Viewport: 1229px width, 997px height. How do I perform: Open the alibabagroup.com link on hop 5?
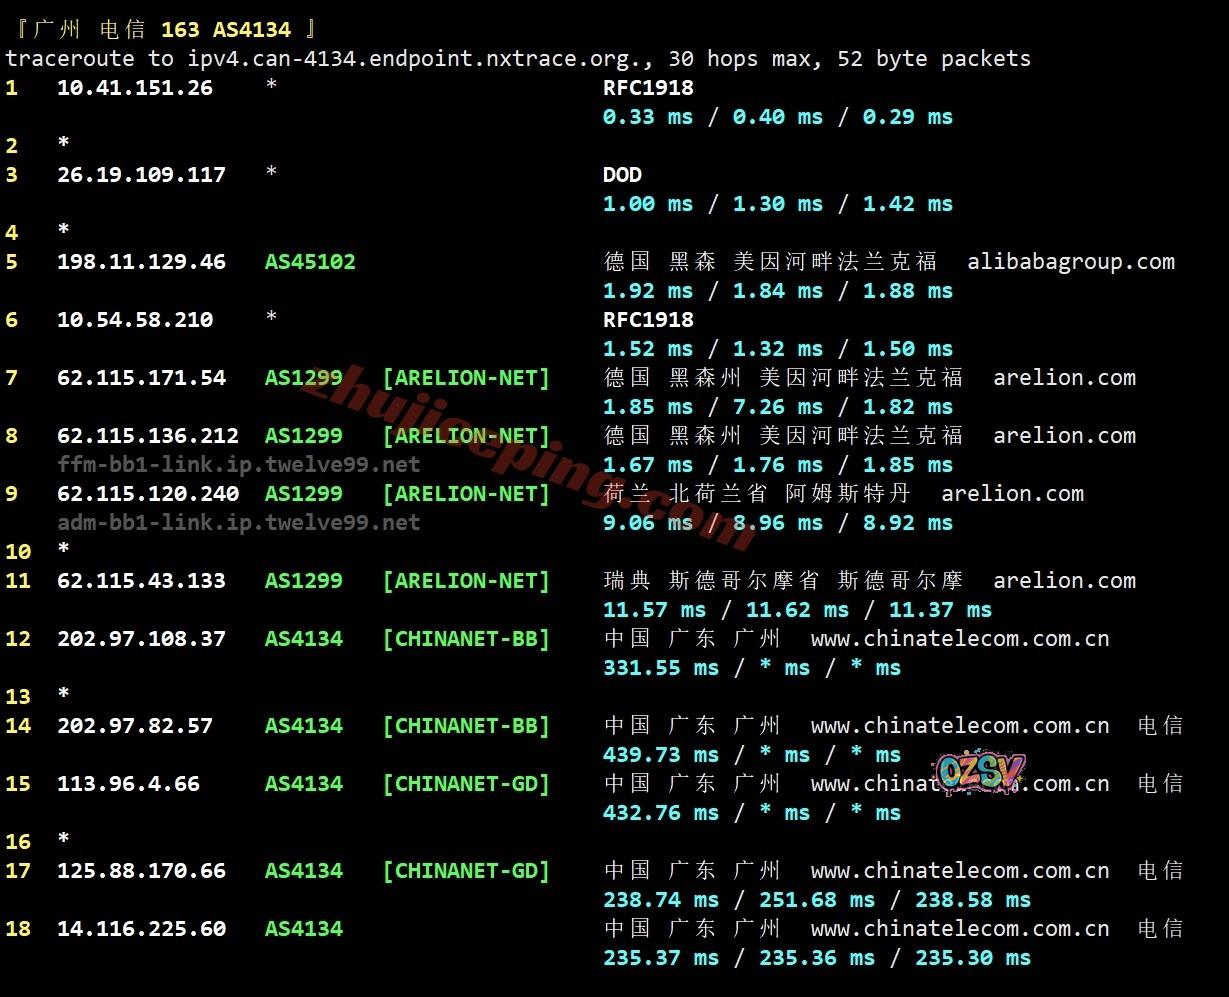1071,262
